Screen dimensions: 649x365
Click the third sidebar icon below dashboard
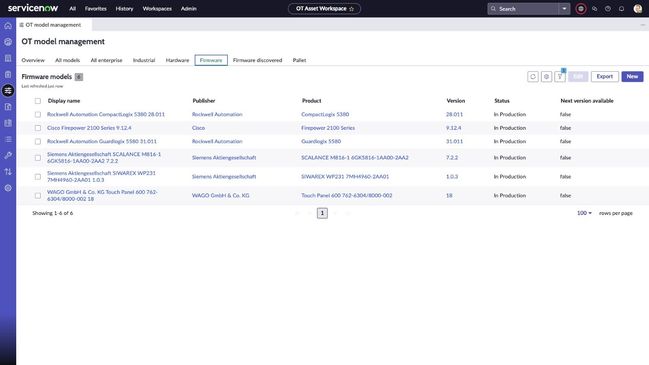pyautogui.click(x=8, y=58)
